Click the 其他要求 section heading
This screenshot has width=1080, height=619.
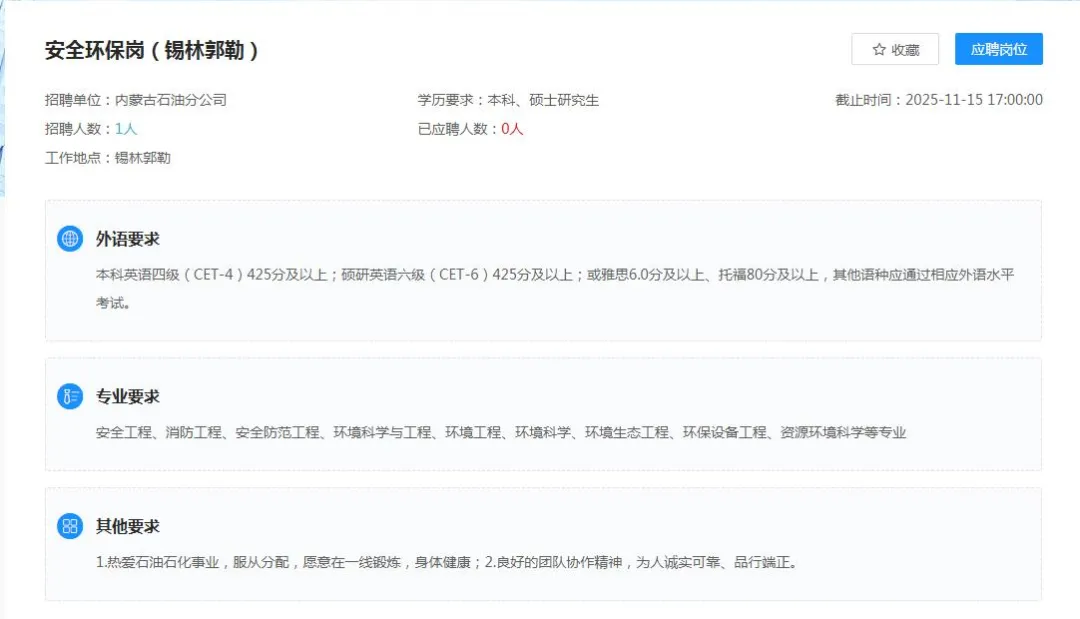(x=127, y=526)
